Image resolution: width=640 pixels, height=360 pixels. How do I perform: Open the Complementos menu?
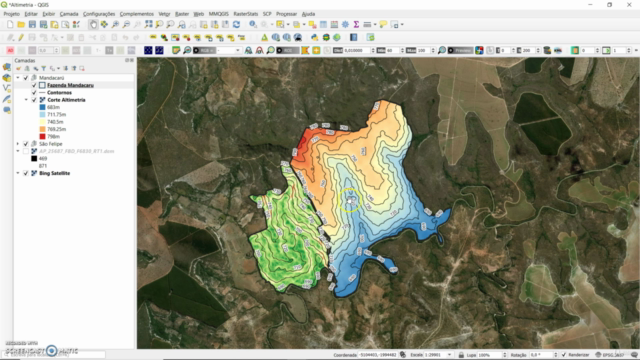pyautogui.click(x=137, y=14)
